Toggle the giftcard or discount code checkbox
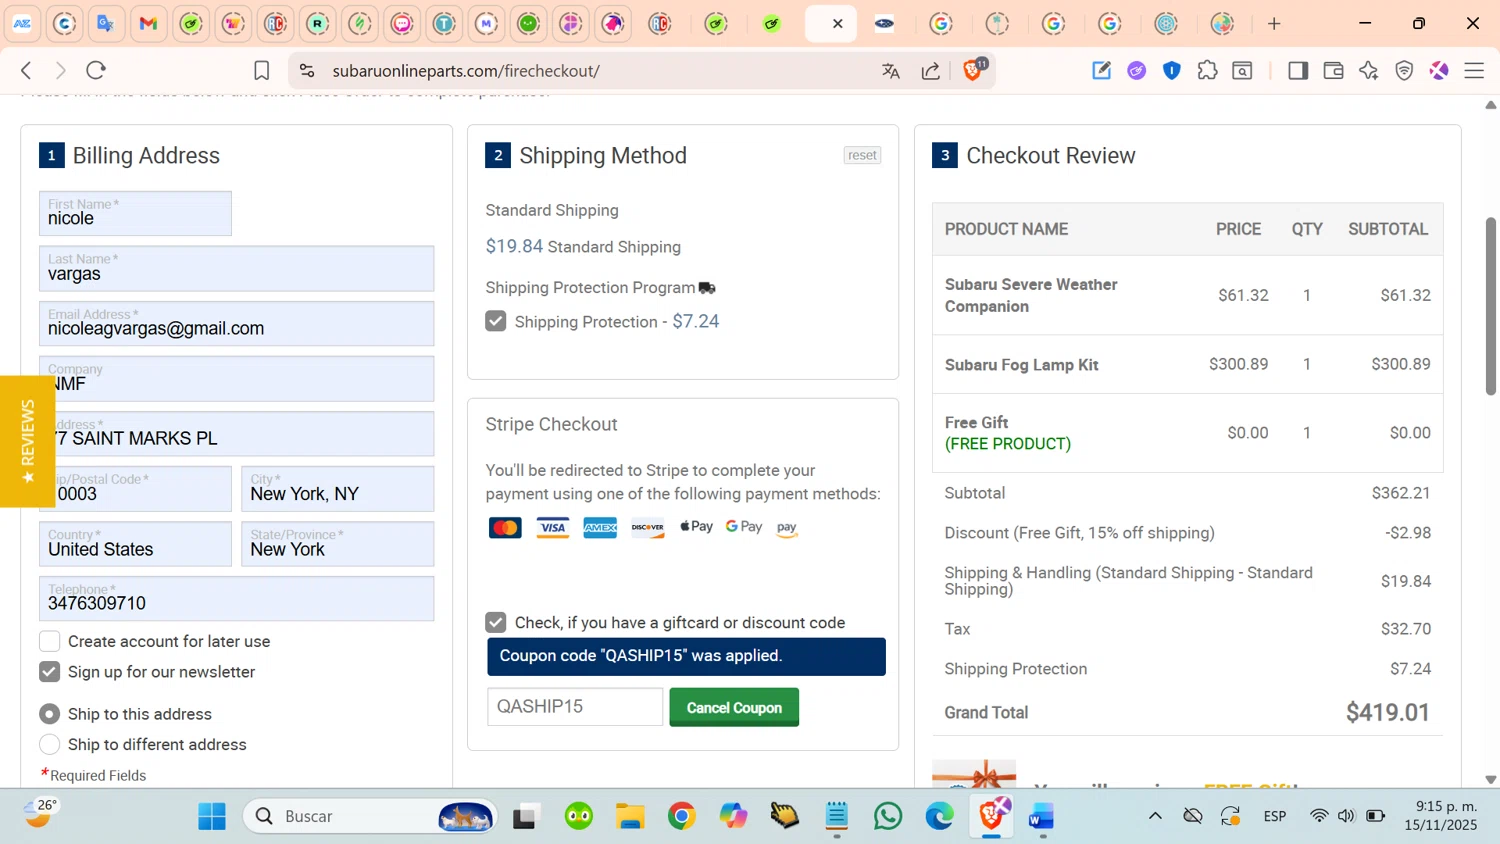The width and height of the screenshot is (1500, 844). point(496,622)
